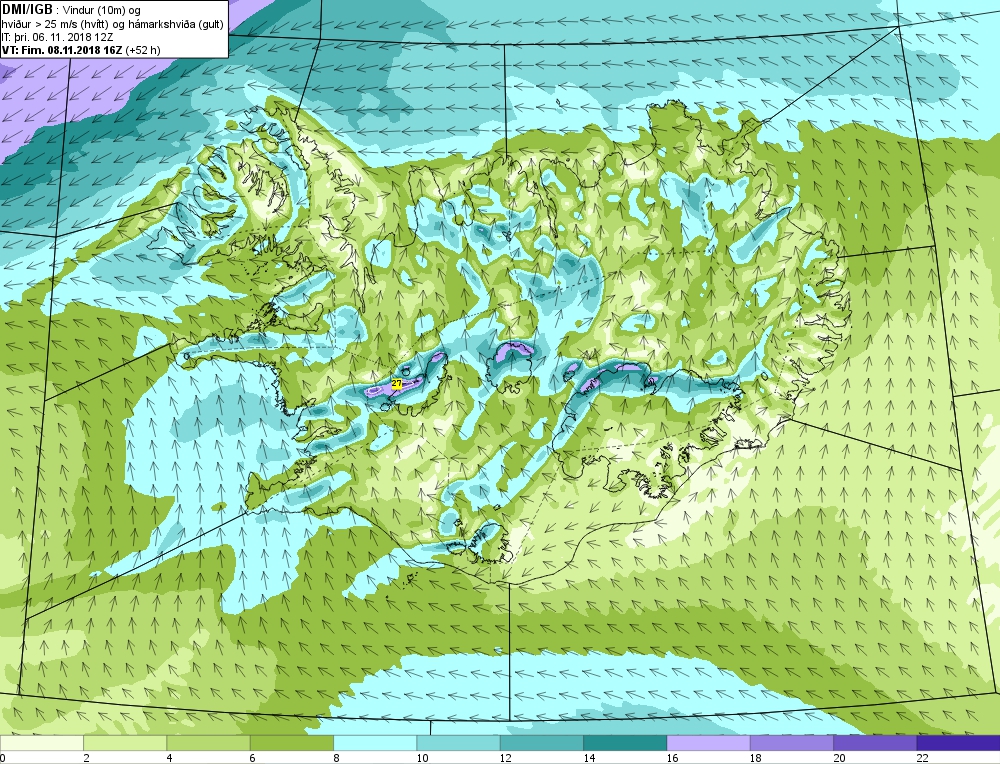Viewport: 1000px width, 764px height.
Task: Select the 14–16 m/s dark teal swatch
Action: [x=625, y=744]
